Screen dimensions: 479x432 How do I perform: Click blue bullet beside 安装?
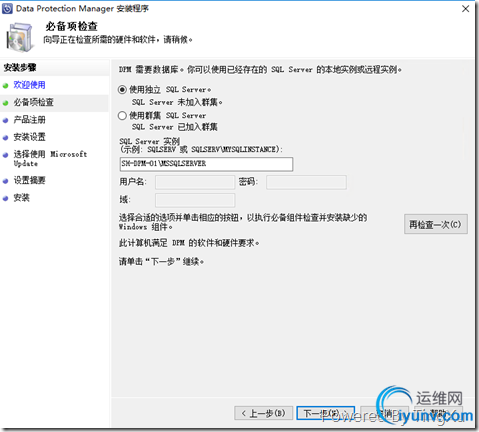[x=5, y=199]
